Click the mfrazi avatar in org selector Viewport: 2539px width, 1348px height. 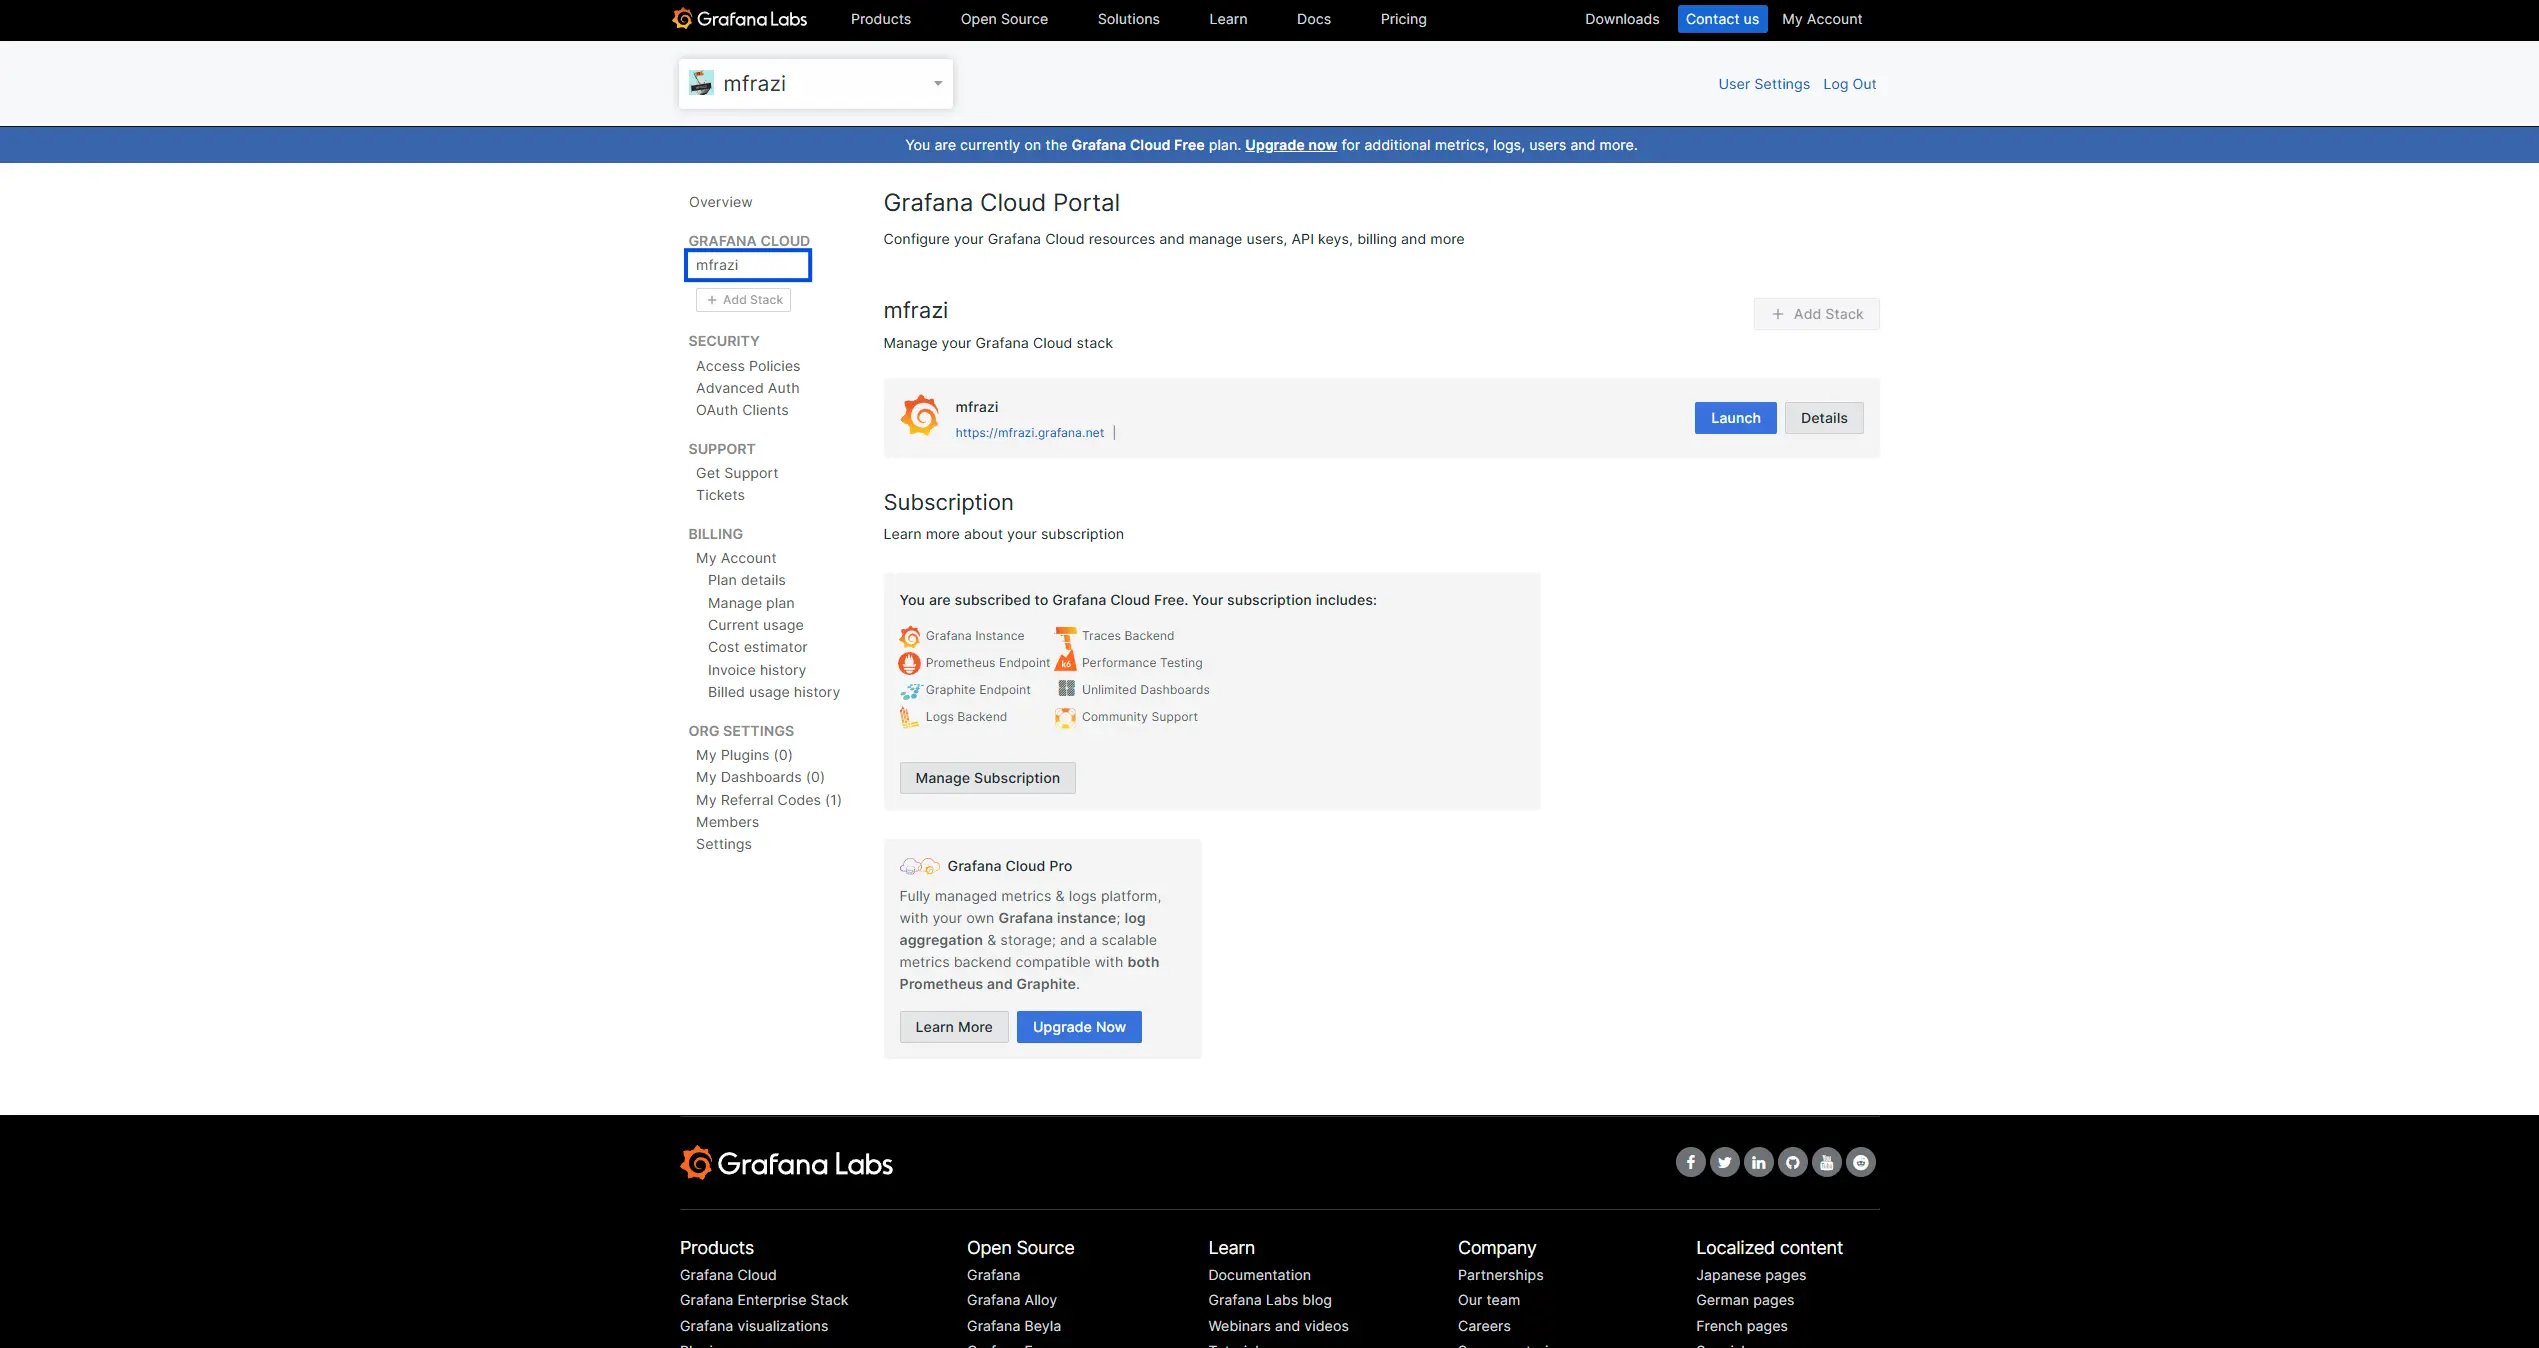coord(702,83)
